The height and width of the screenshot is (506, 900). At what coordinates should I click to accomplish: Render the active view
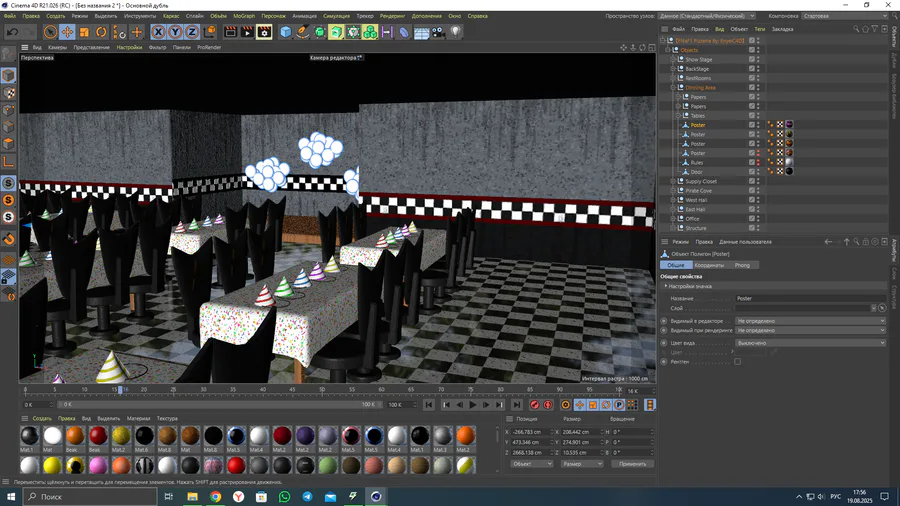[230, 32]
